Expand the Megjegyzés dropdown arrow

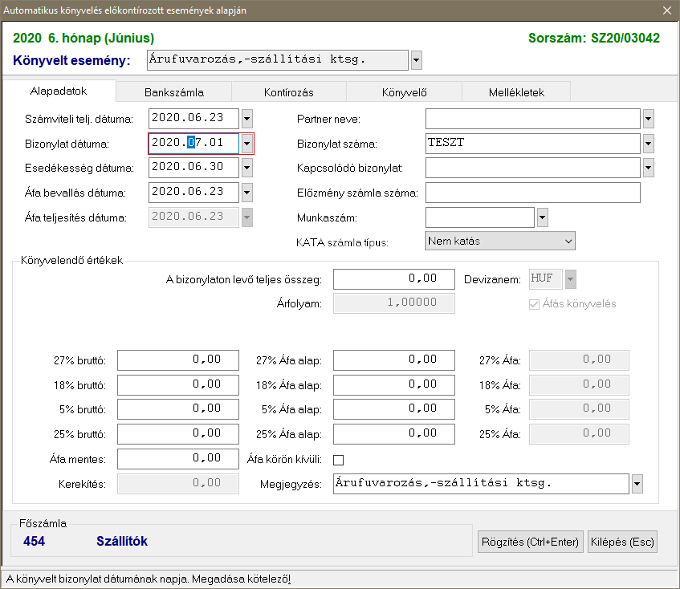pyautogui.click(x=637, y=484)
